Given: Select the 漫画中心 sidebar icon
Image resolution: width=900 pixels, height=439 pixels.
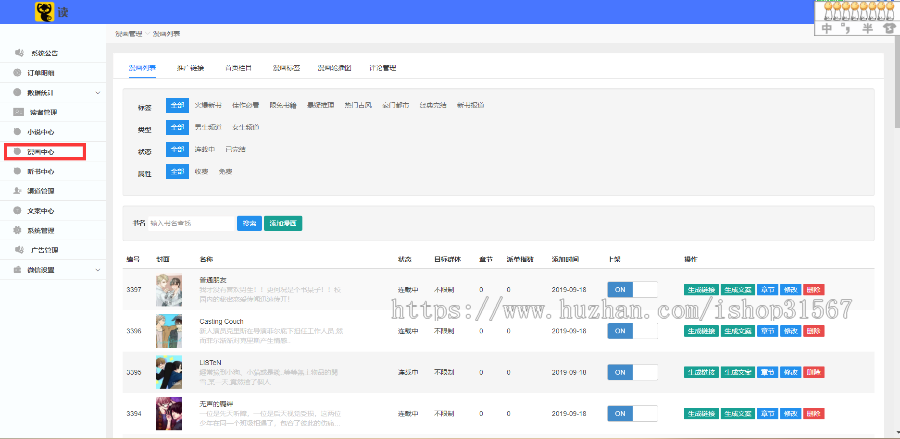Looking at the screenshot, I should (17, 151).
